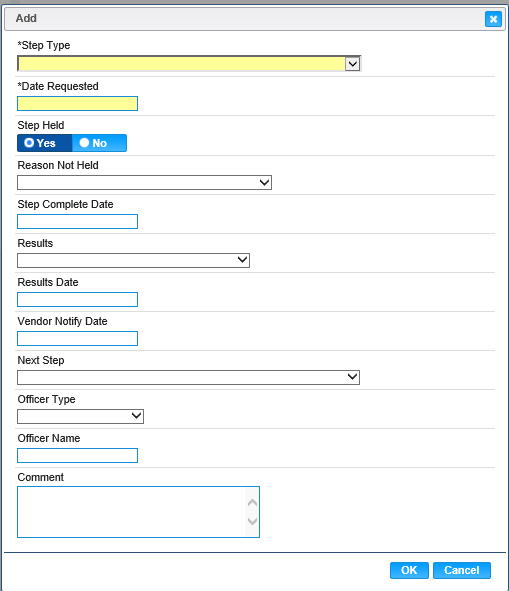
Task: Click Comment box scroll up arrow
Action: click(x=252, y=503)
